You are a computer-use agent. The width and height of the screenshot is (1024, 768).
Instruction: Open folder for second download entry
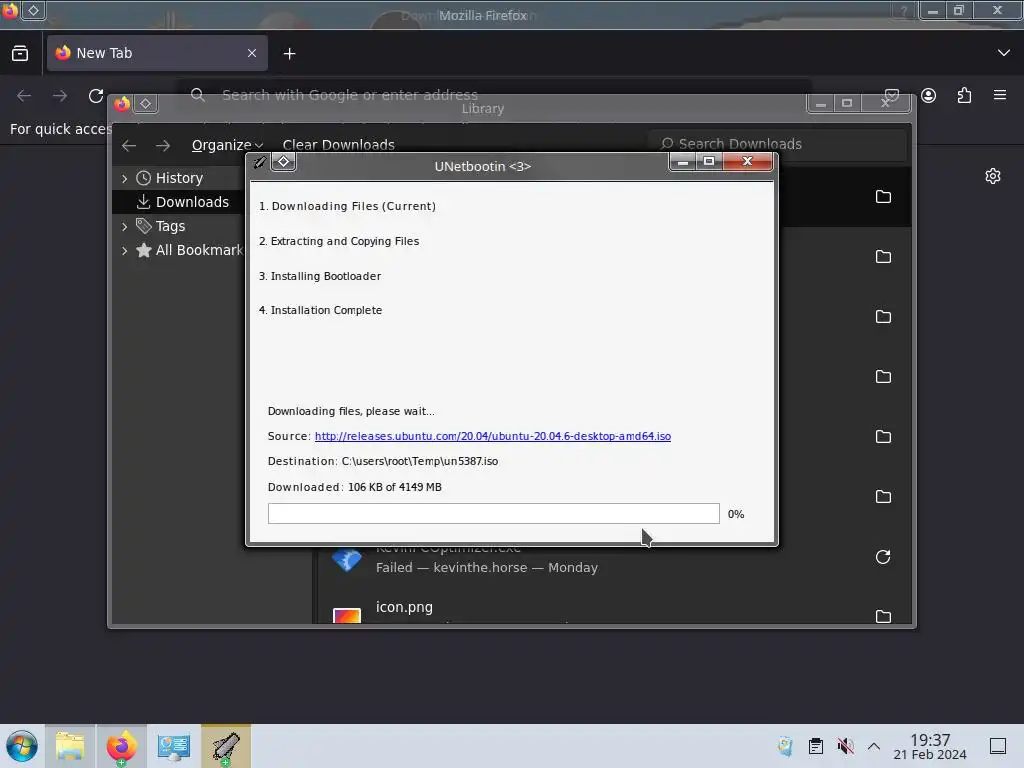click(883, 257)
